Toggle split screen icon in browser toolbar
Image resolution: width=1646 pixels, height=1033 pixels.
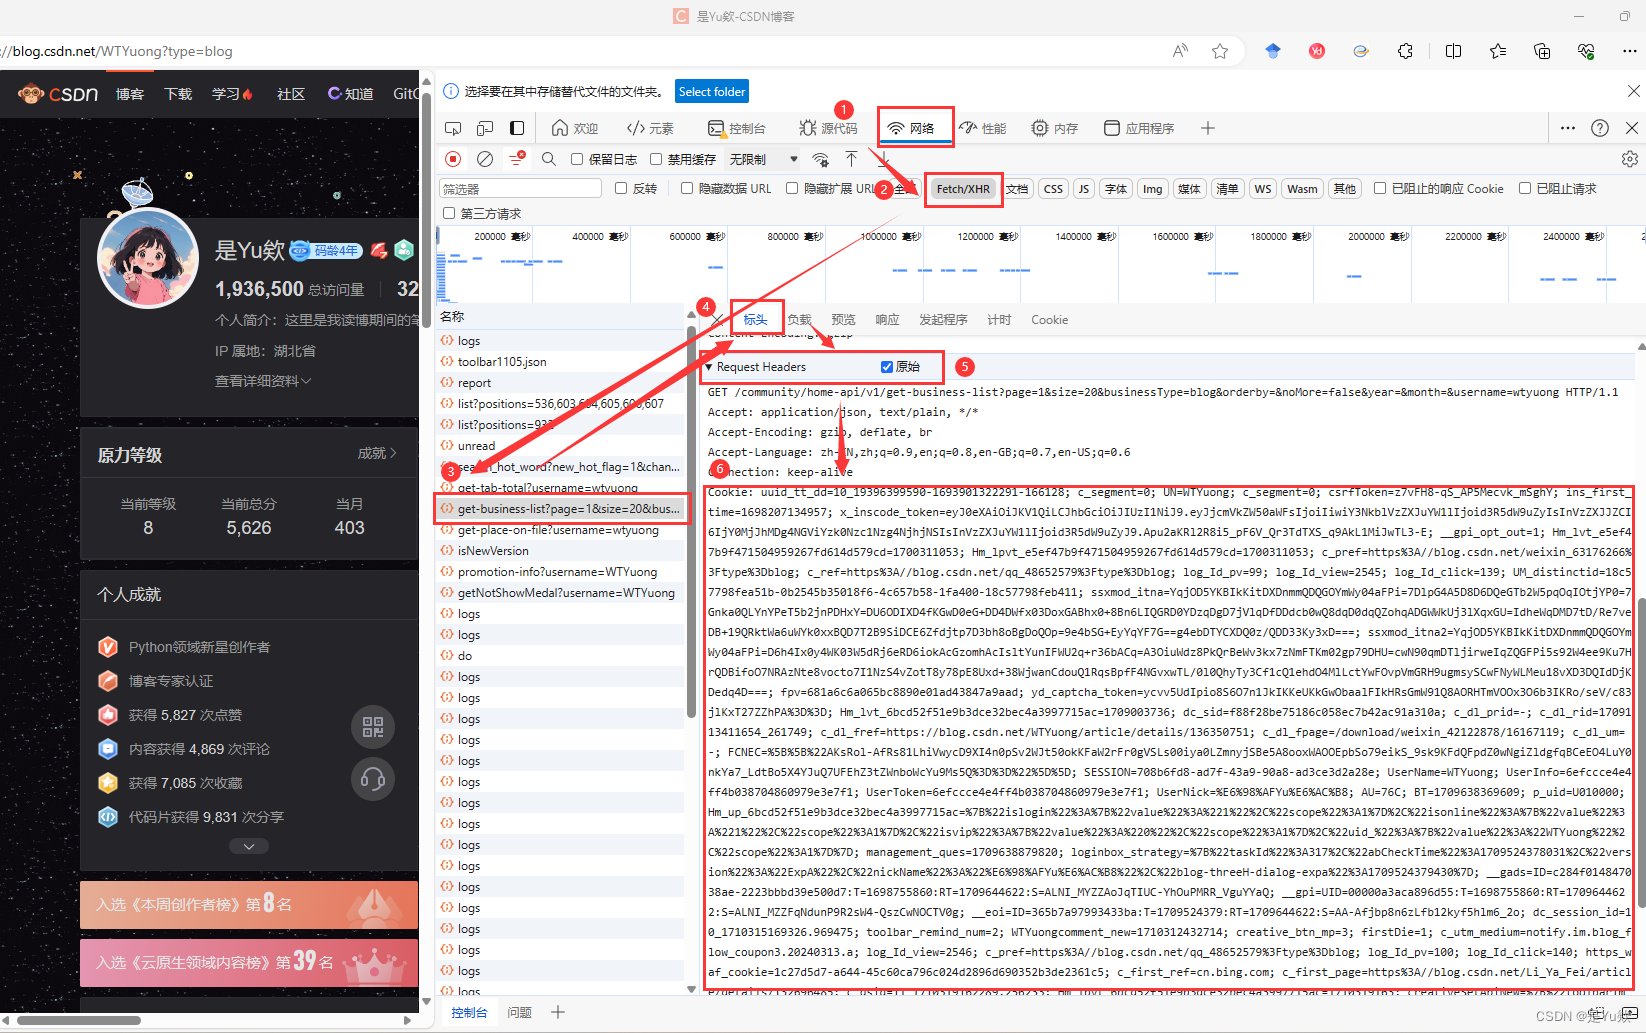click(x=1454, y=51)
